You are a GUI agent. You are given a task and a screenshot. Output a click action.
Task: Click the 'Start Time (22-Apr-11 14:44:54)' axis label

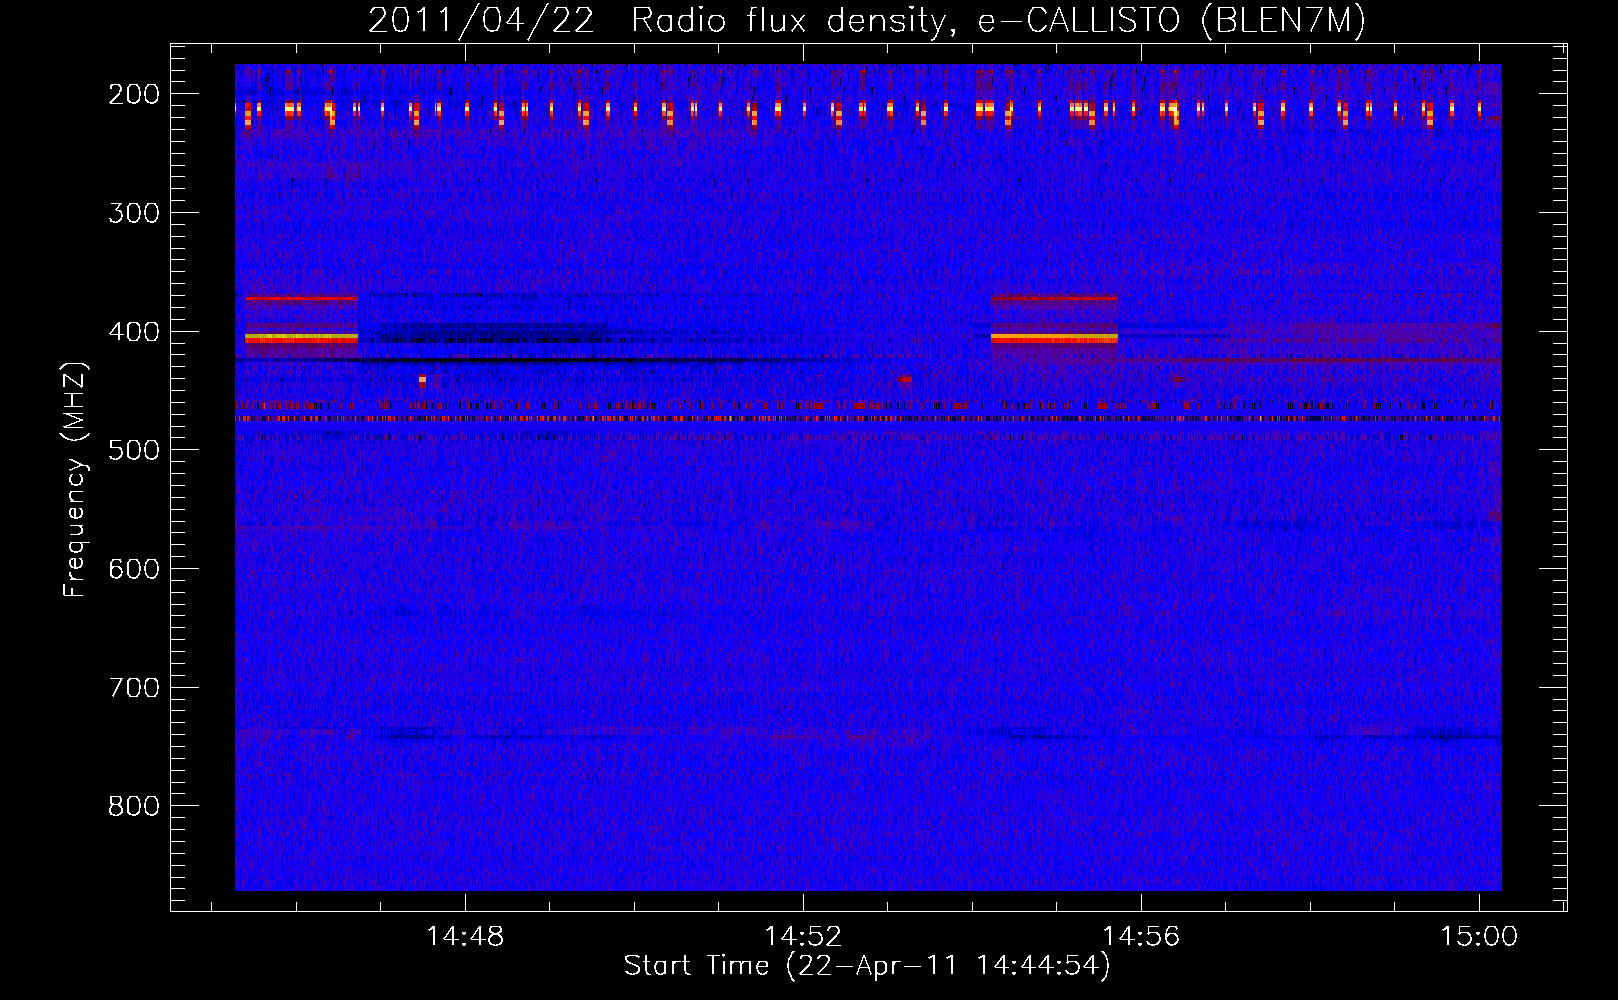tap(867, 966)
